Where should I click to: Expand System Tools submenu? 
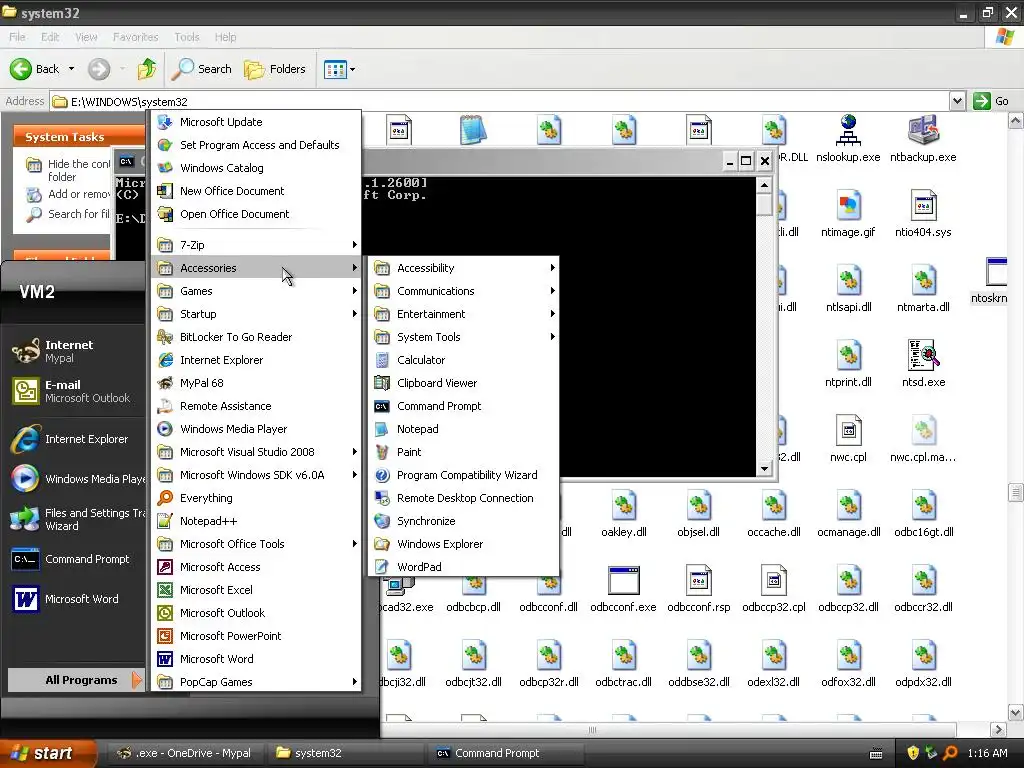[463, 337]
